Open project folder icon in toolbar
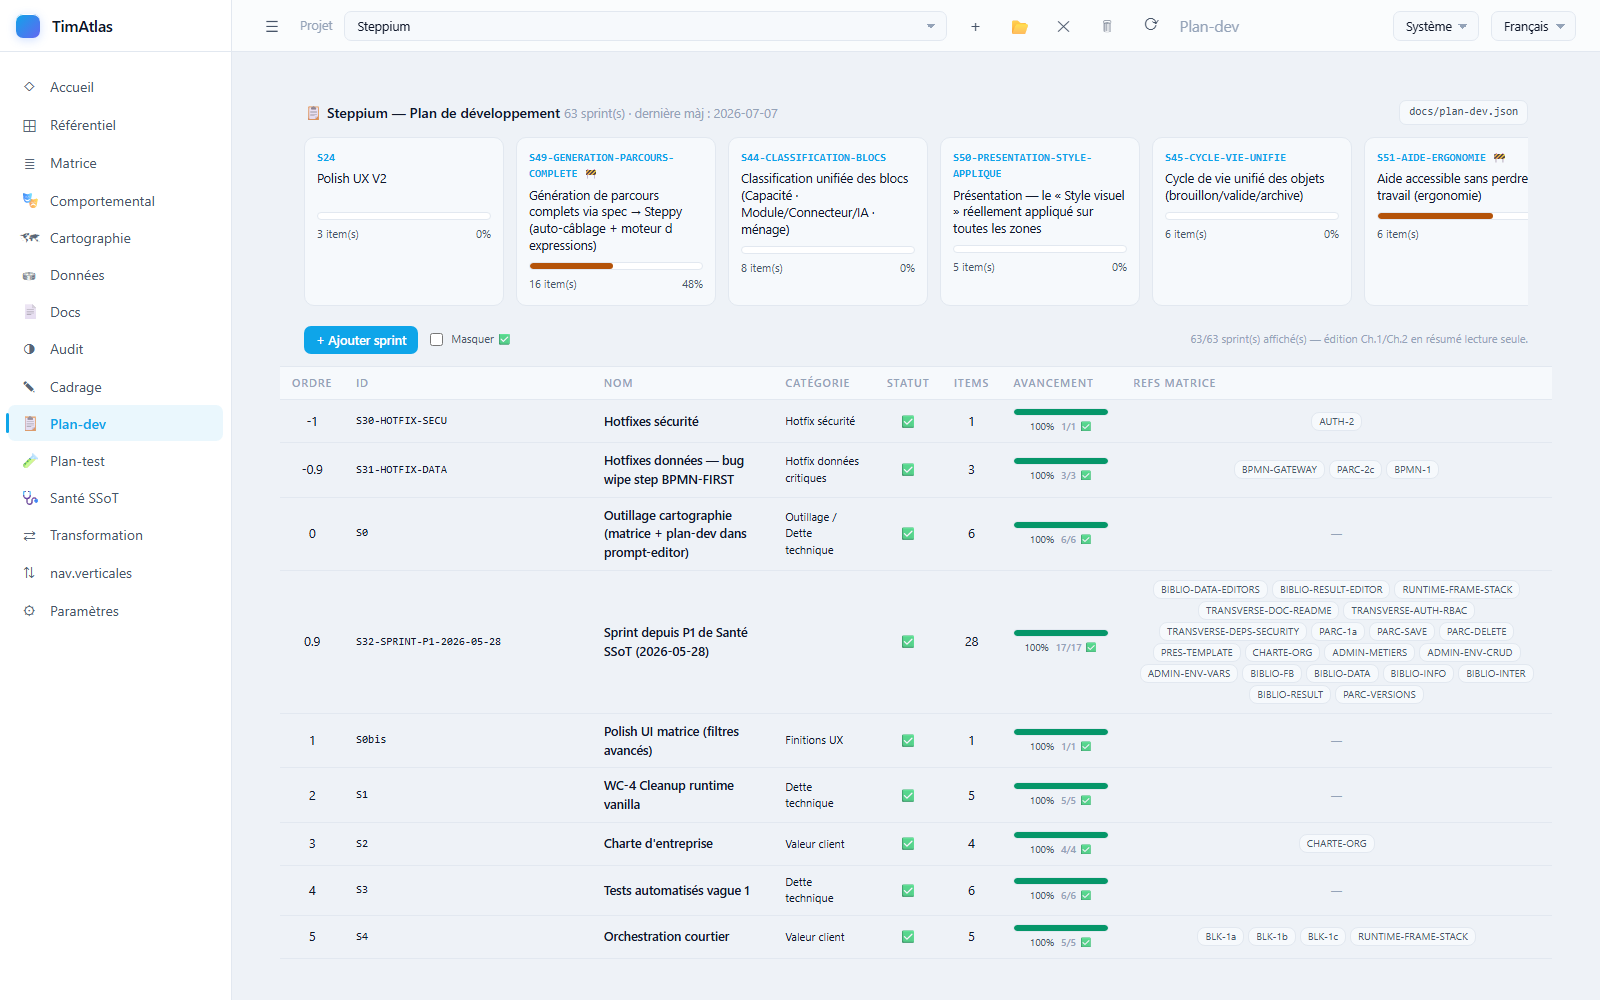1600x1000 pixels. tap(1019, 27)
